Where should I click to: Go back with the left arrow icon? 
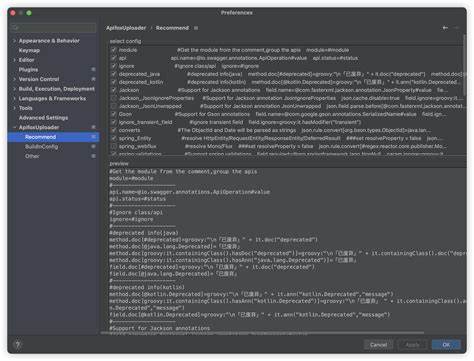[445, 28]
